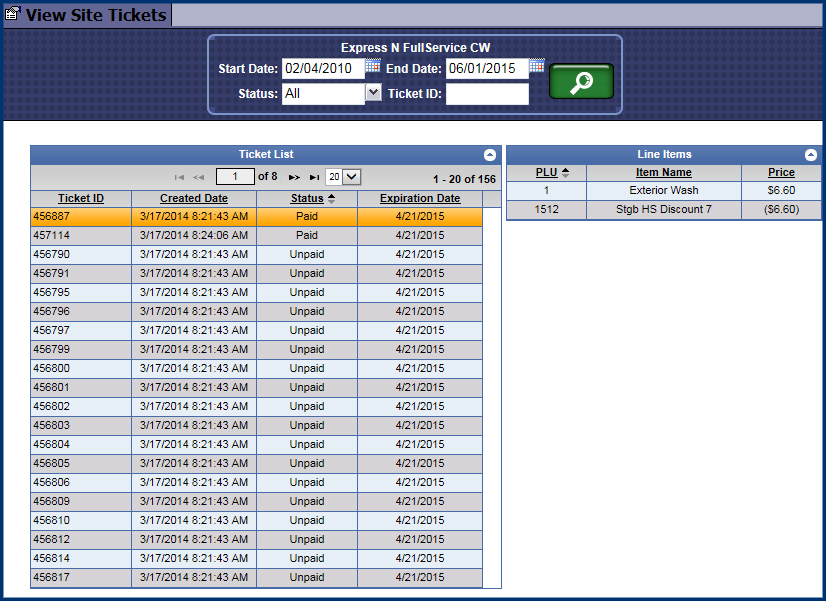Viewport: 826px width, 601px height.
Task: Select the Exterior Wash line item
Action: (x=664, y=190)
